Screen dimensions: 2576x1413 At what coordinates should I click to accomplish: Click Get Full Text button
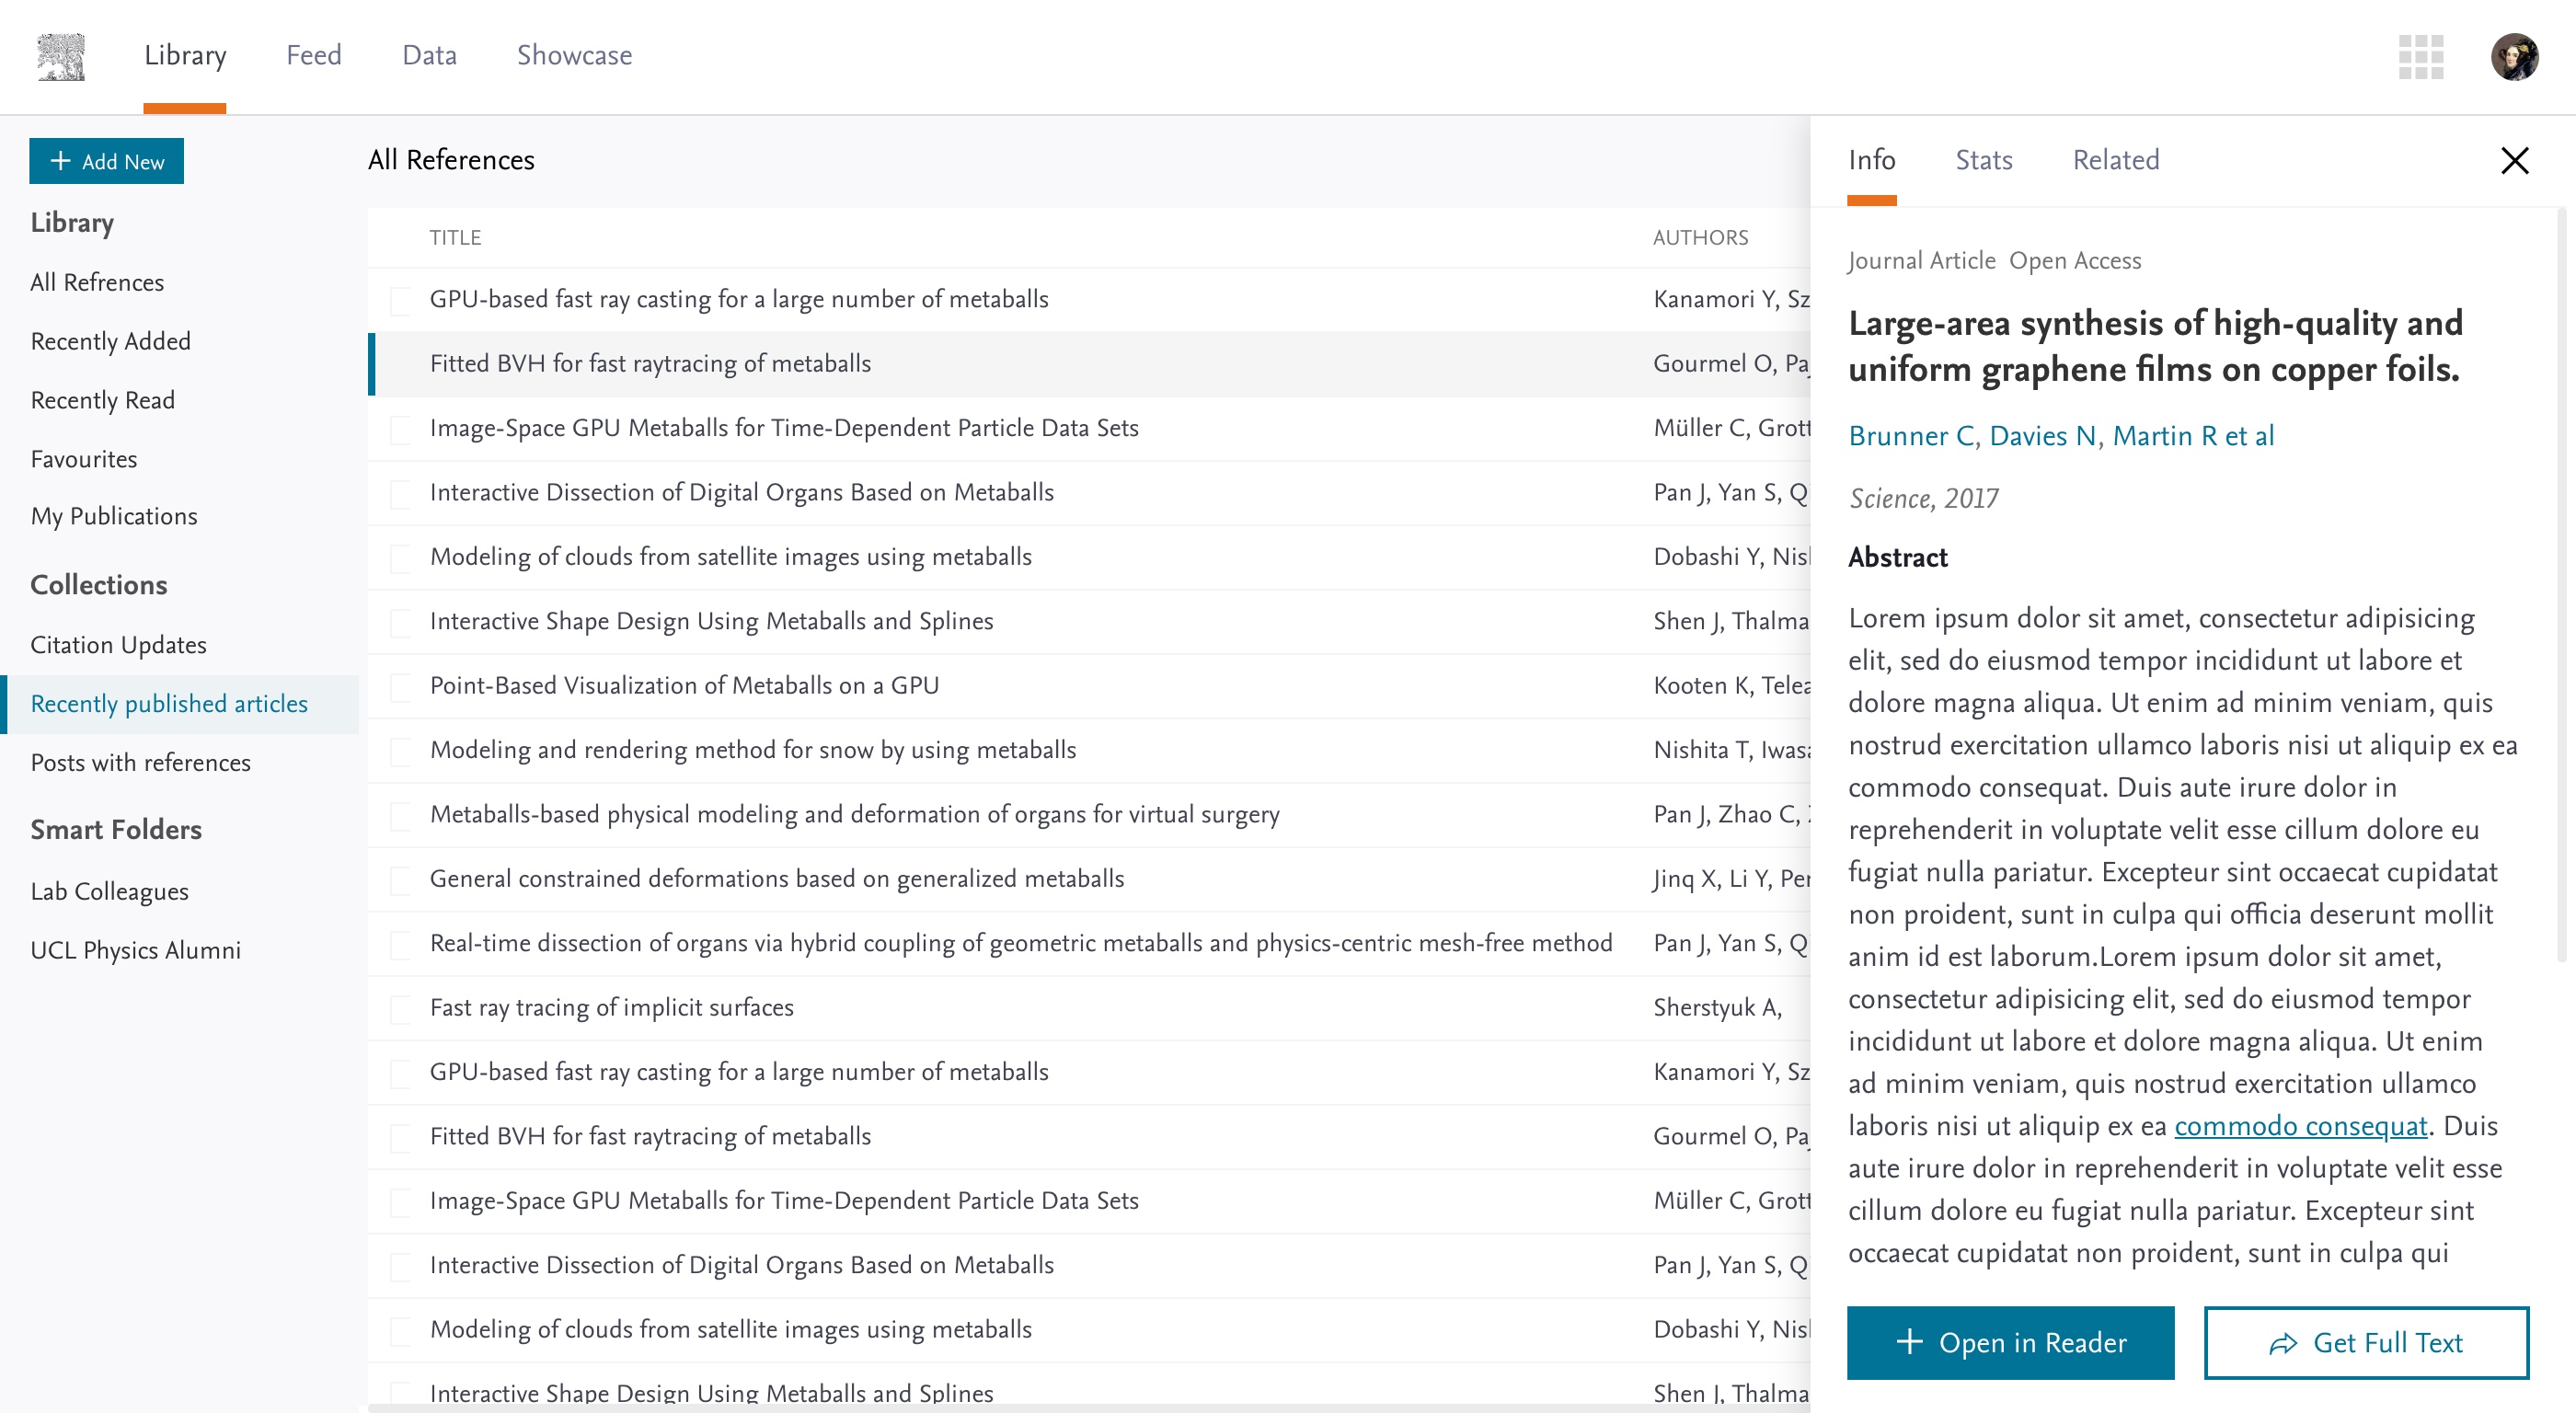coord(2366,1342)
